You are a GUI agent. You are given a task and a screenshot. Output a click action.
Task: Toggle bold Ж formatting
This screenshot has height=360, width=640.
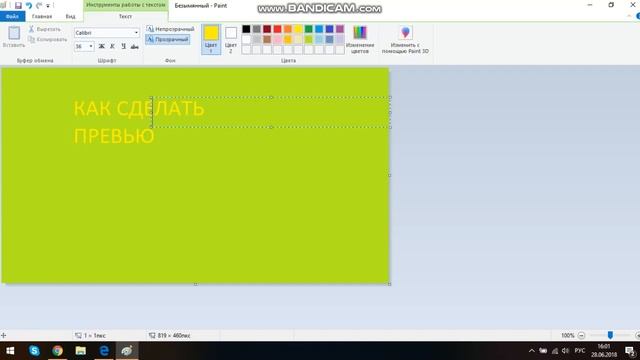(102, 47)
